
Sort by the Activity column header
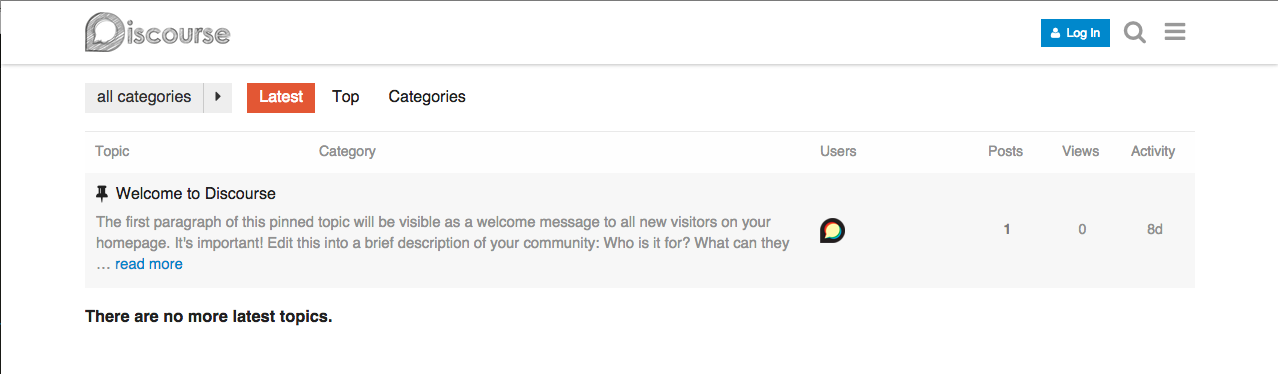pyautogui.click(x=1153, y=151)
